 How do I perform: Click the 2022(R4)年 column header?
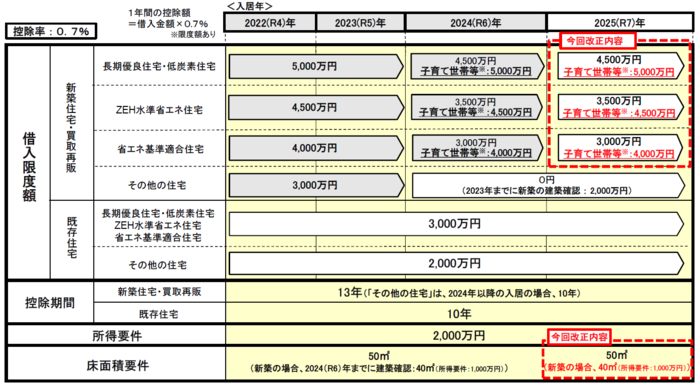270,22
